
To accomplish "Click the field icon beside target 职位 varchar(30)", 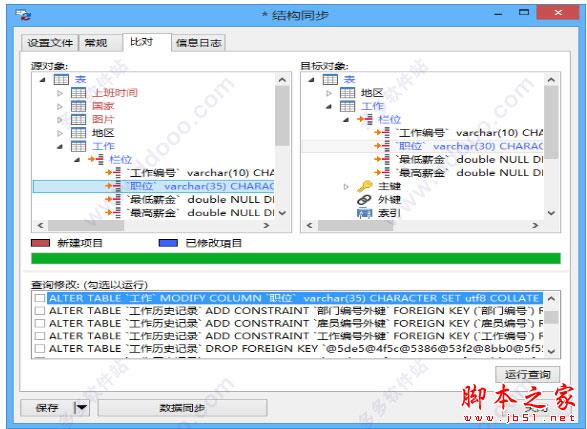I will click(x=382, y=146).
